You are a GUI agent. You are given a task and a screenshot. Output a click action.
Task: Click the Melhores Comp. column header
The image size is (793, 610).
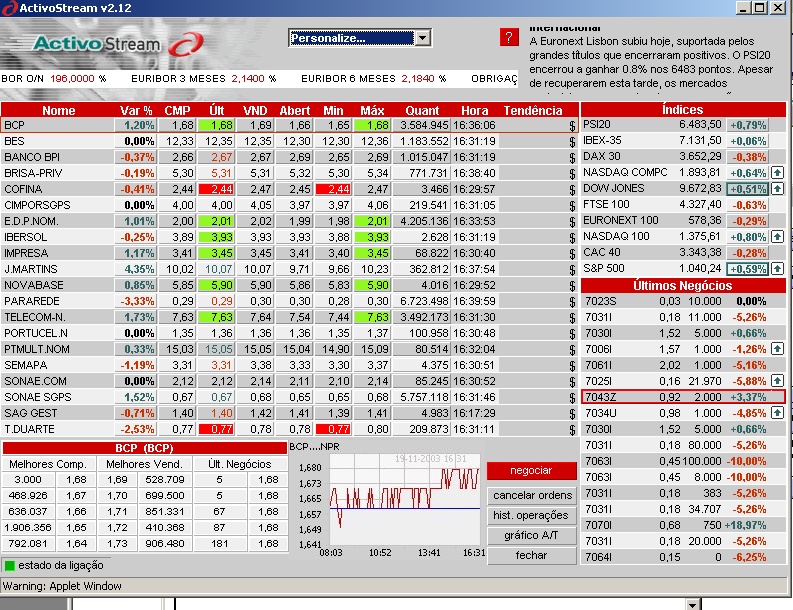(x=48, y=464)
